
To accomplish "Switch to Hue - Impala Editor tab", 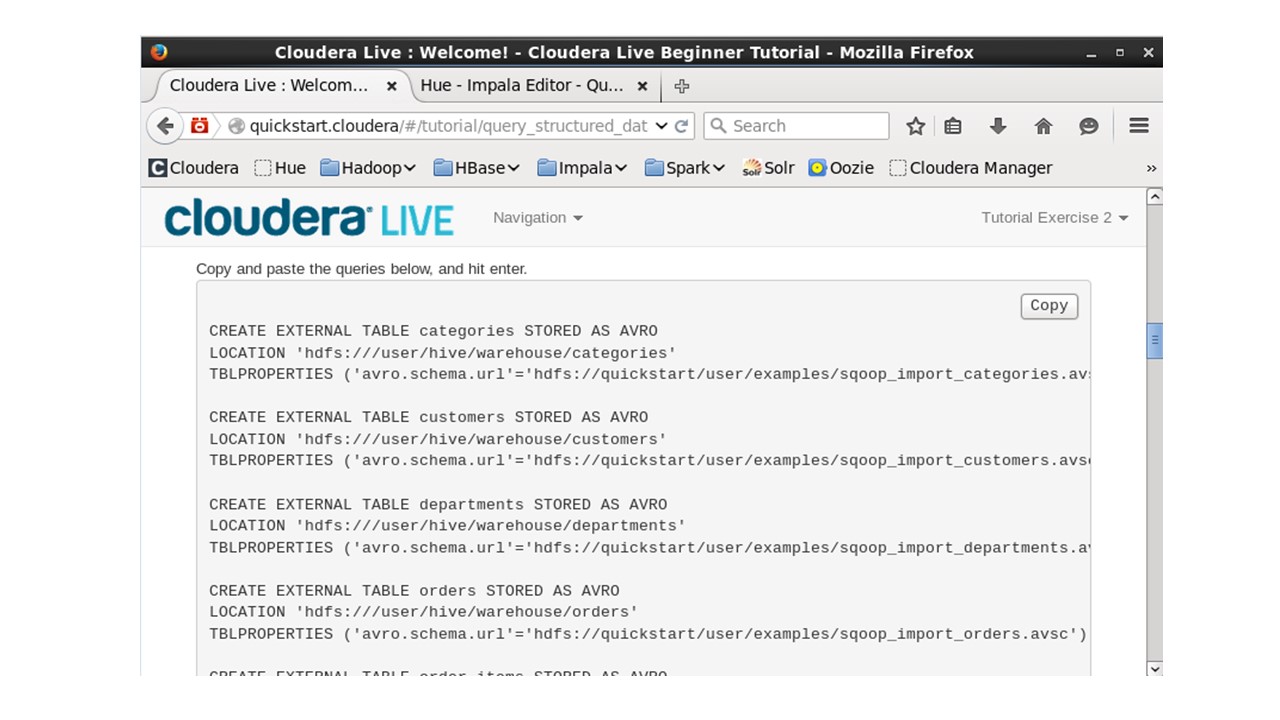I will (522, 86).
